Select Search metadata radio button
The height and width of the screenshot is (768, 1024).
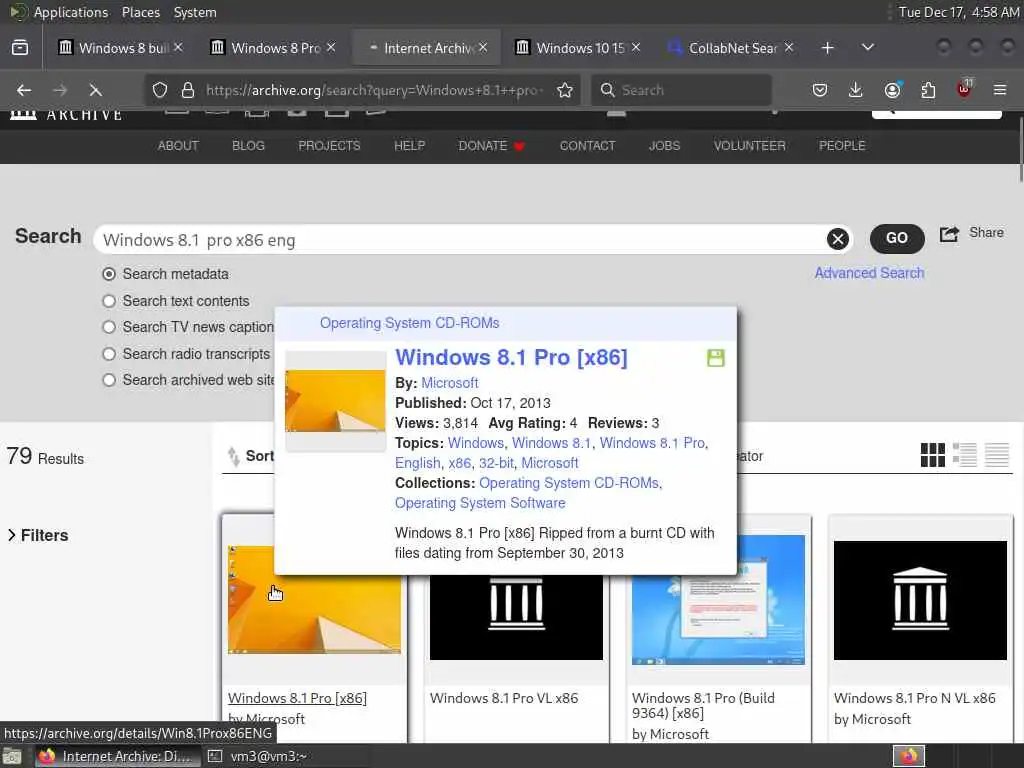(x=109, y=274)
